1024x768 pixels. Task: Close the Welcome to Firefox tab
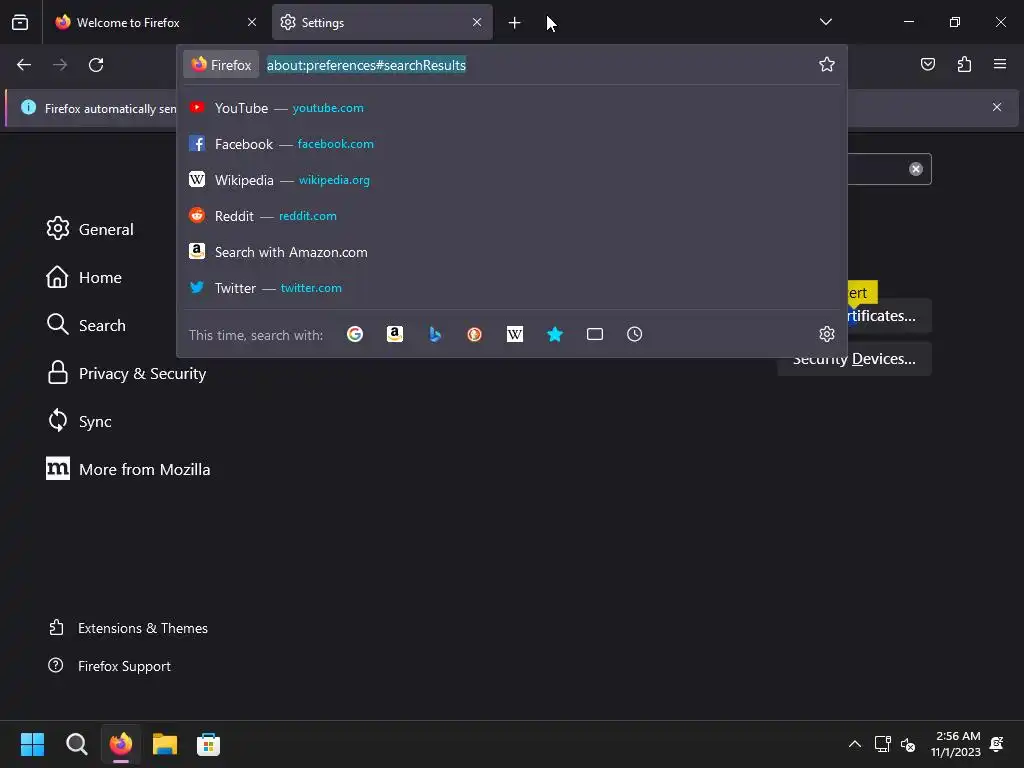pyautogui.click(x=252, y=22)
